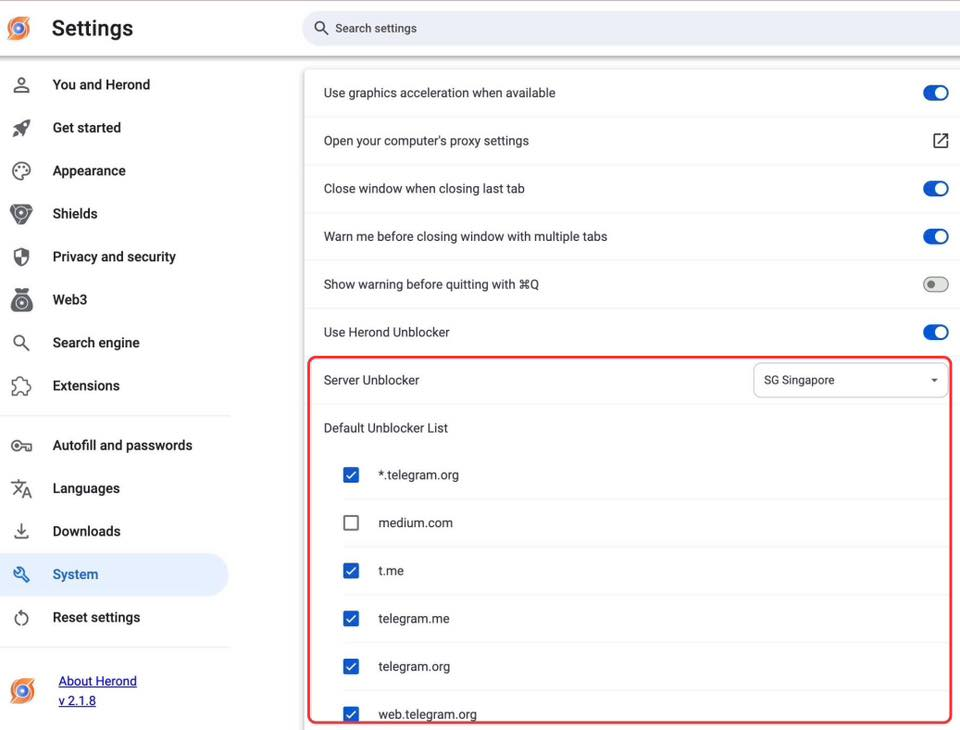Click the *.telegram.org domain text

[x=418, y=475]
